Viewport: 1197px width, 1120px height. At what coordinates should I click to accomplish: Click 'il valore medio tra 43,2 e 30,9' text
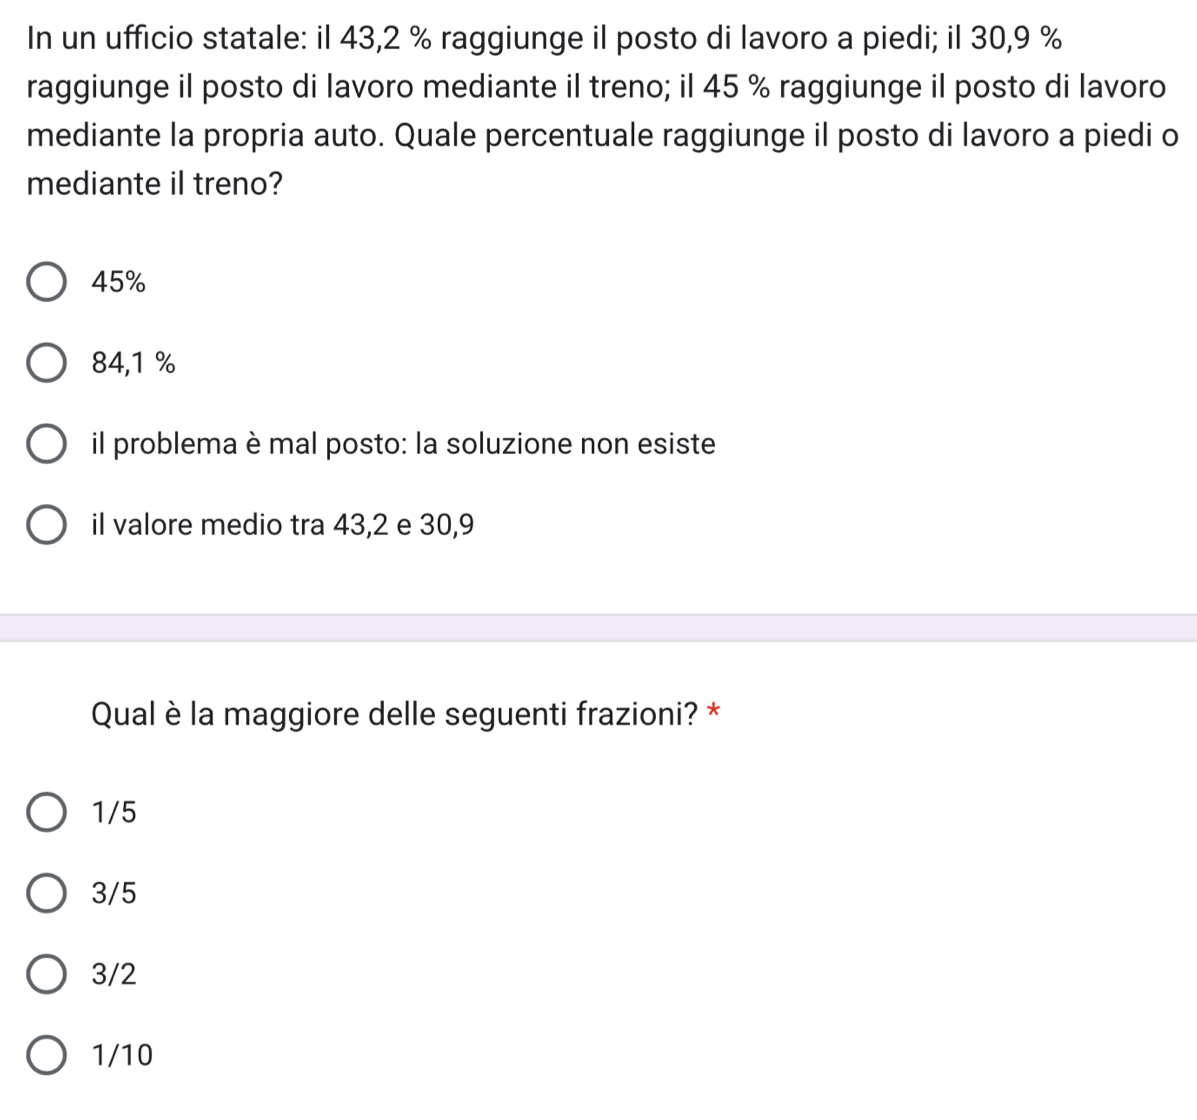282,524
